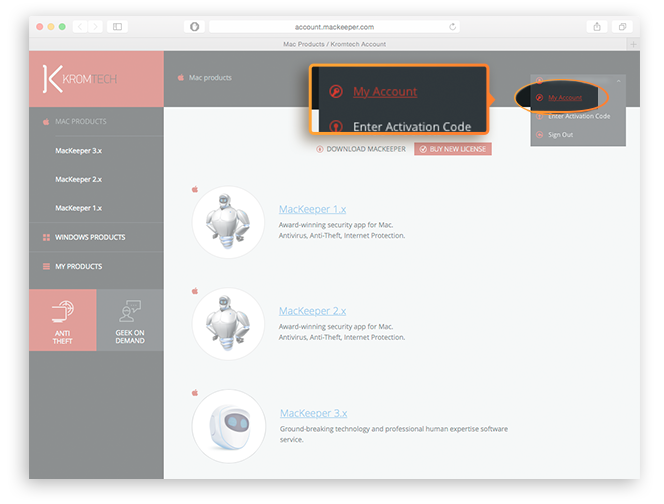Select MacKeeper 2.x in the sidebar

[78, 180]
